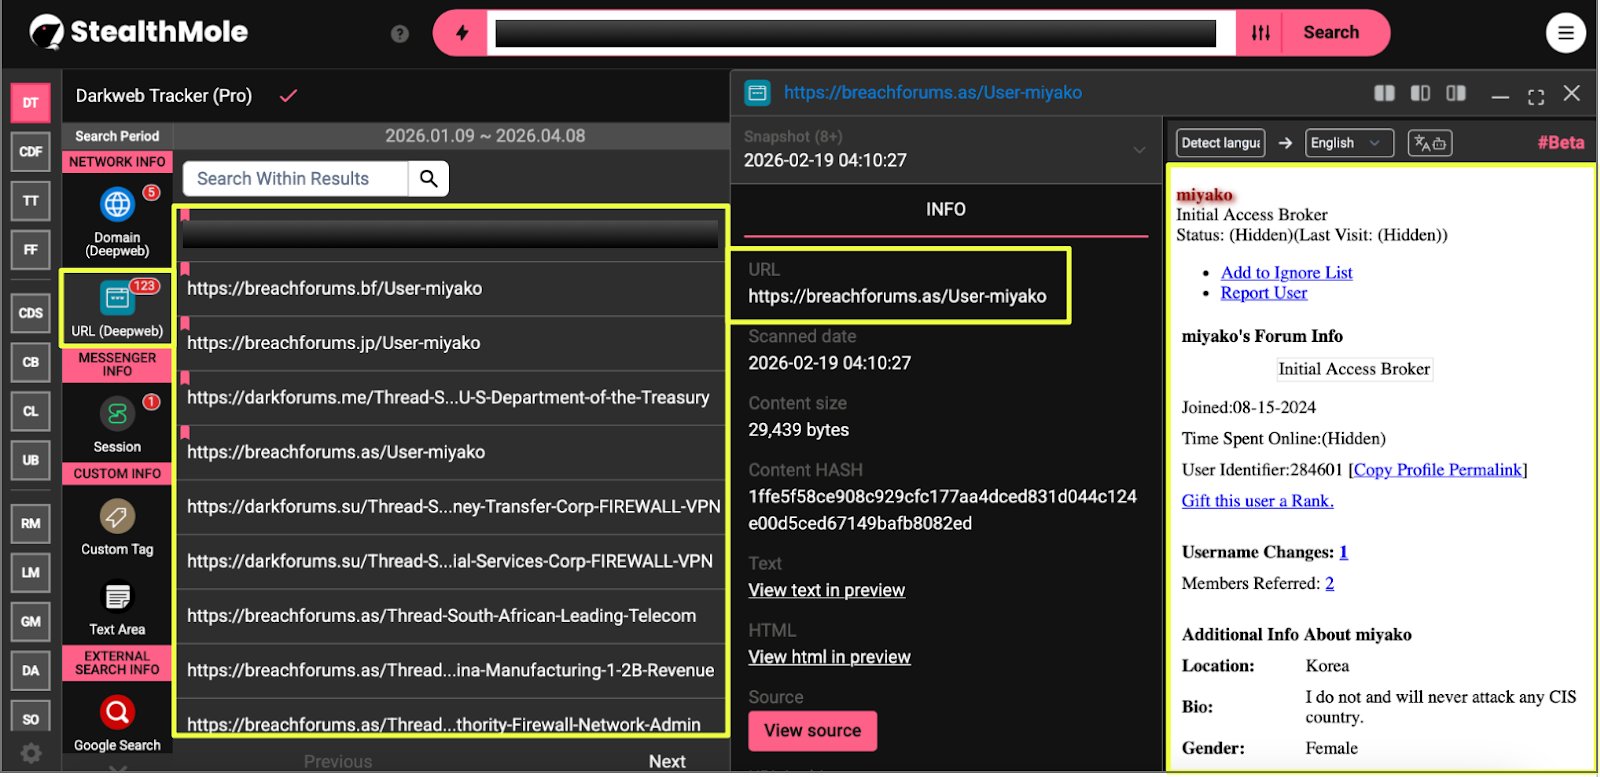Open the Text Area icon
1600x777 pixels.
click(117, 598)
